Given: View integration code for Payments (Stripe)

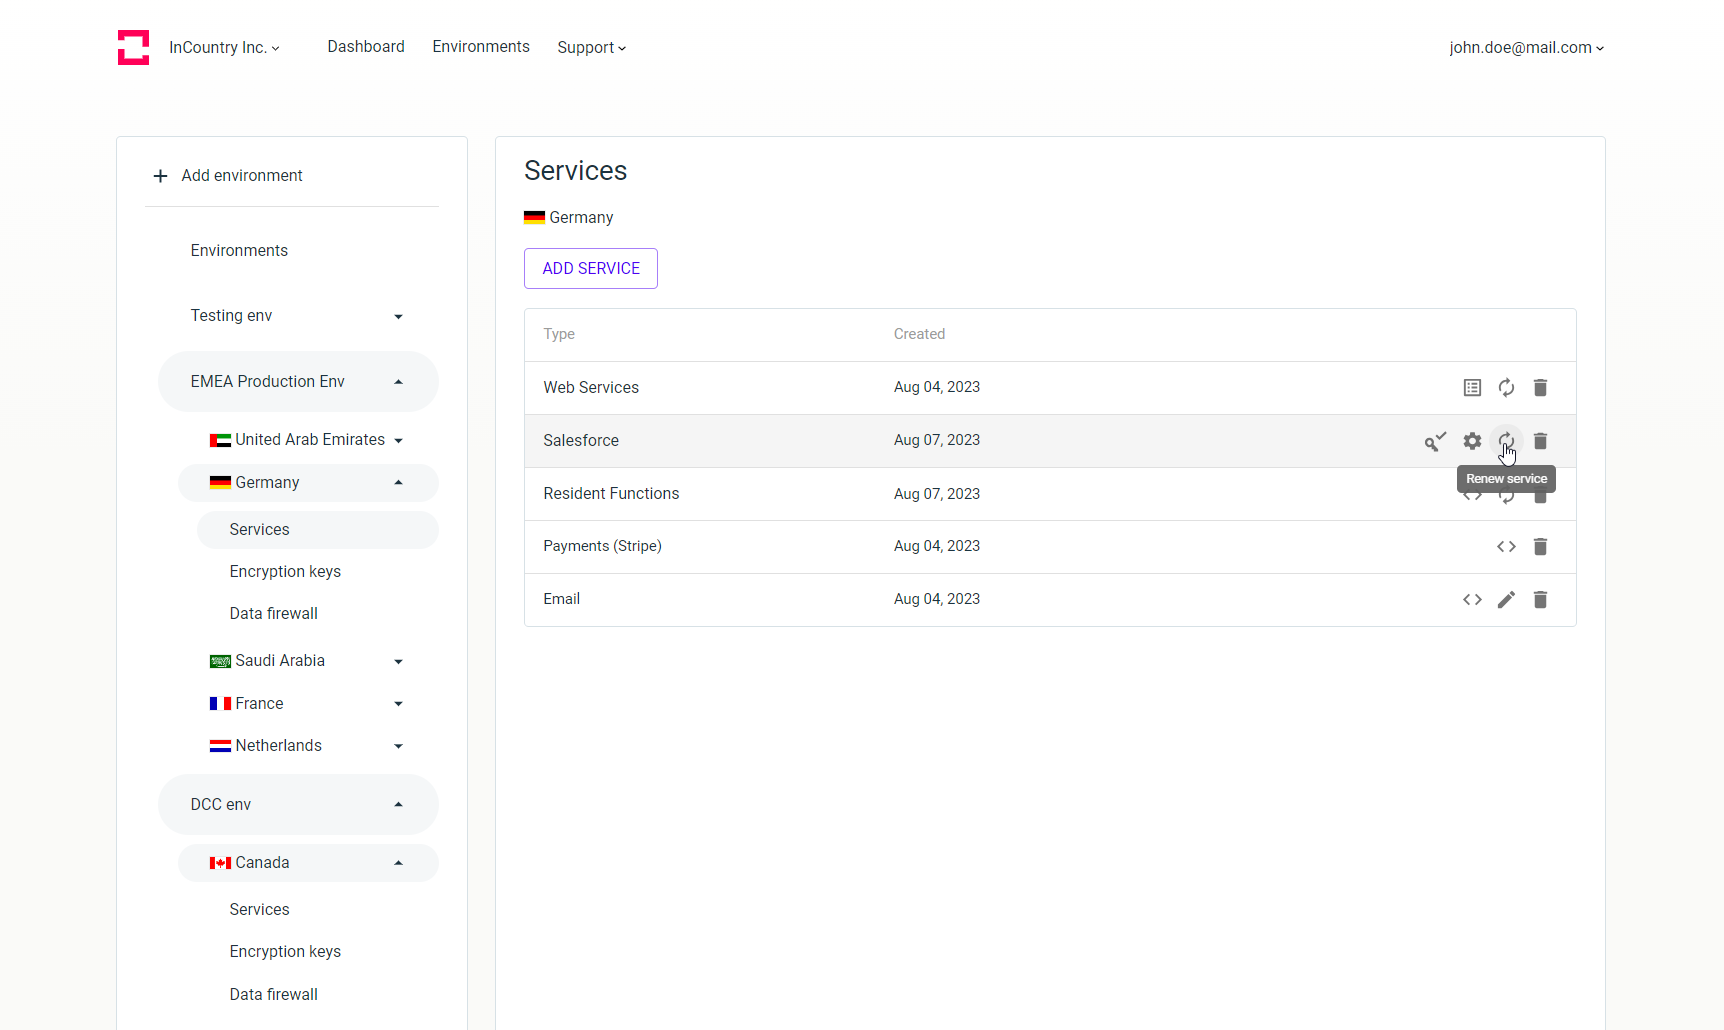Looking at the screenshot, I should tap(1507, 546).
